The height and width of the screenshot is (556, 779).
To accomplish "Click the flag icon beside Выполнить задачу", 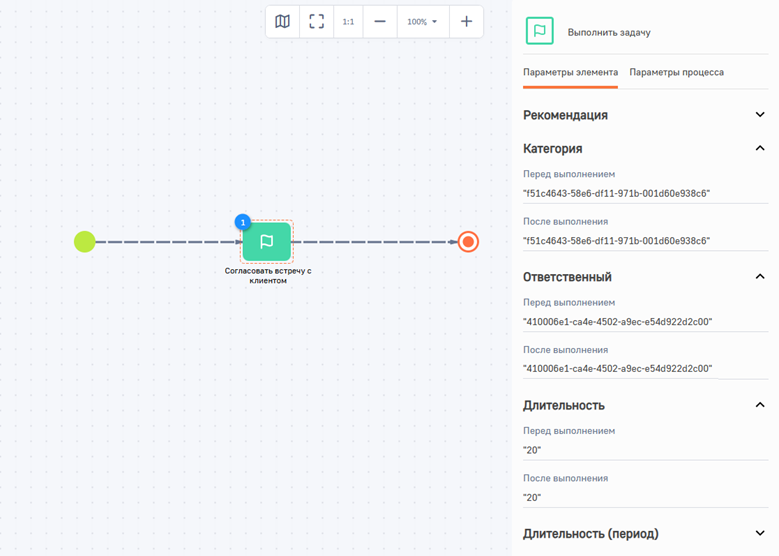I will [540, 31].
